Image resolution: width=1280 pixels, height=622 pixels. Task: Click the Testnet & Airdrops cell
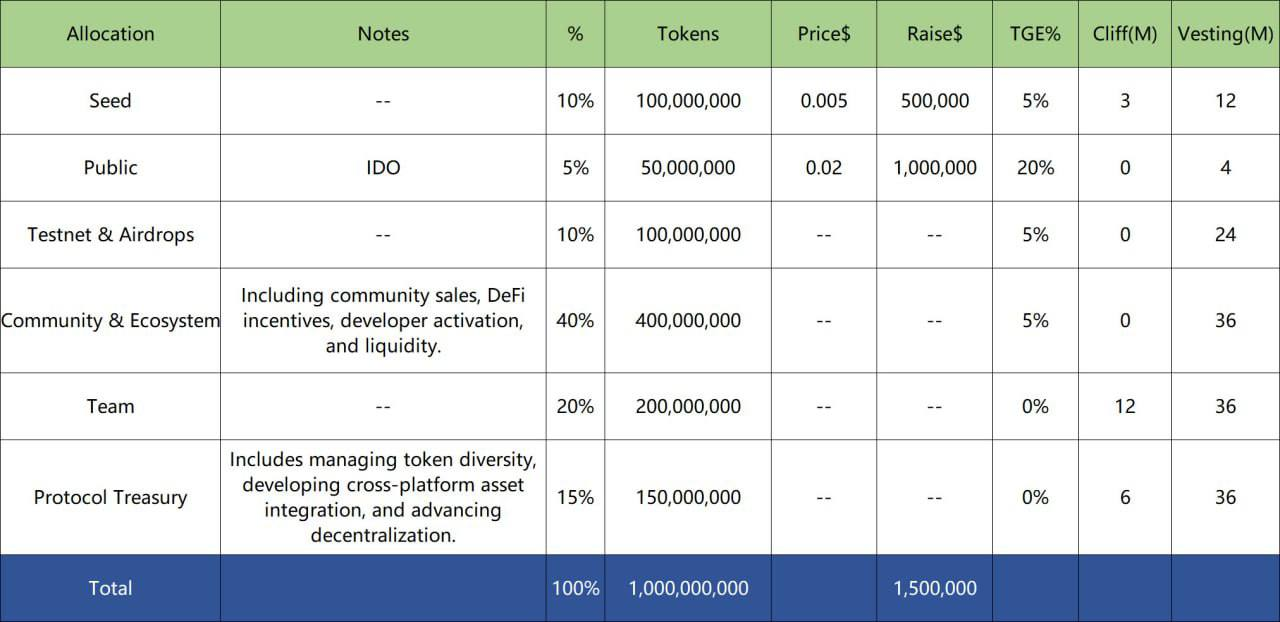pos(110,235)
